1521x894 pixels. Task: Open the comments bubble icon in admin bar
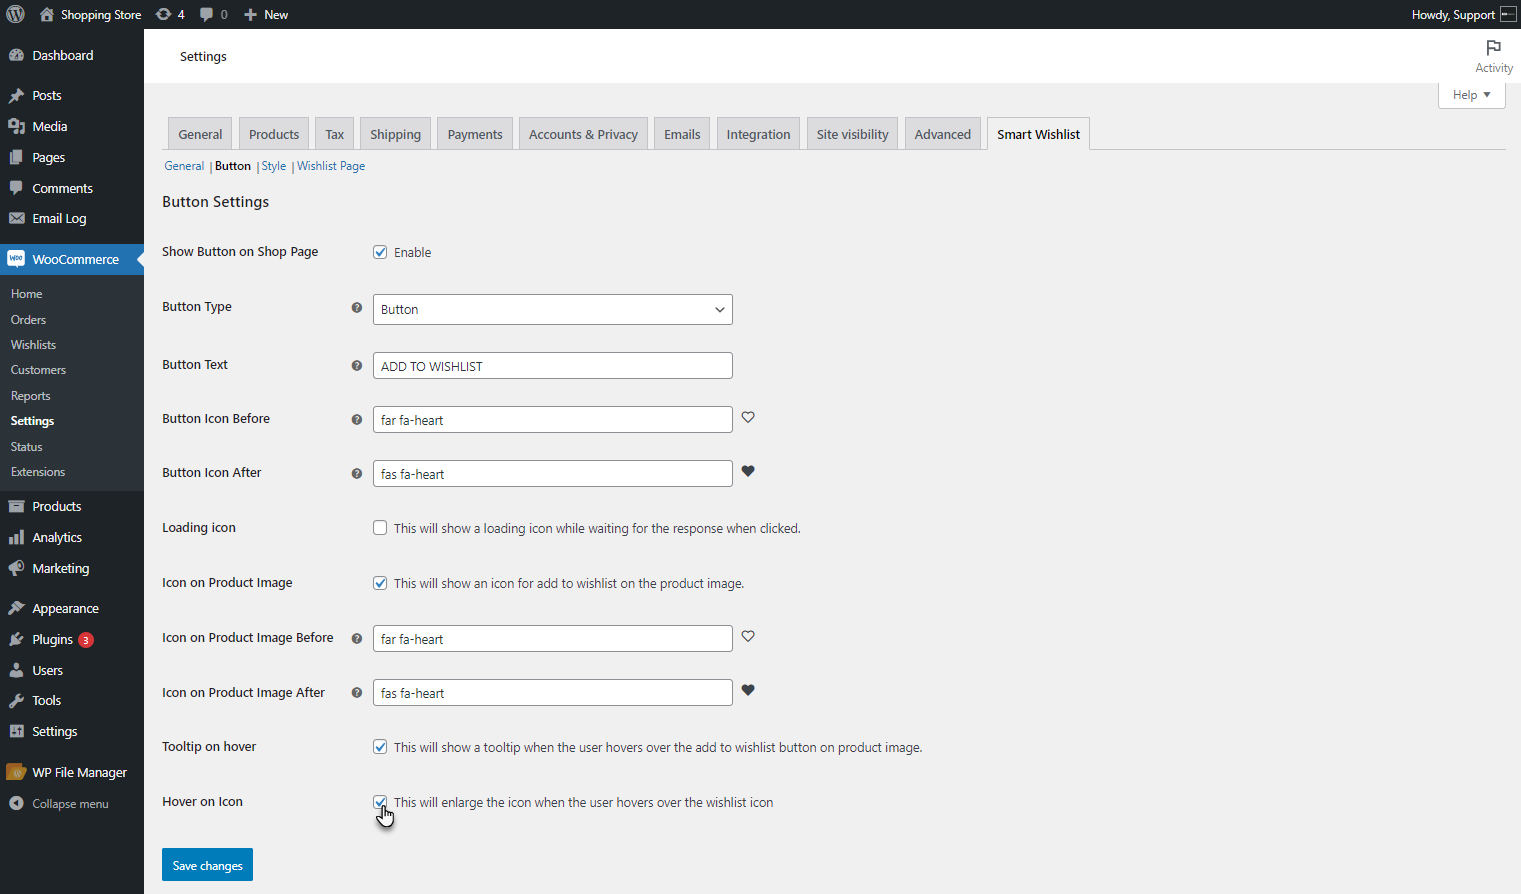tap(206, 14)
